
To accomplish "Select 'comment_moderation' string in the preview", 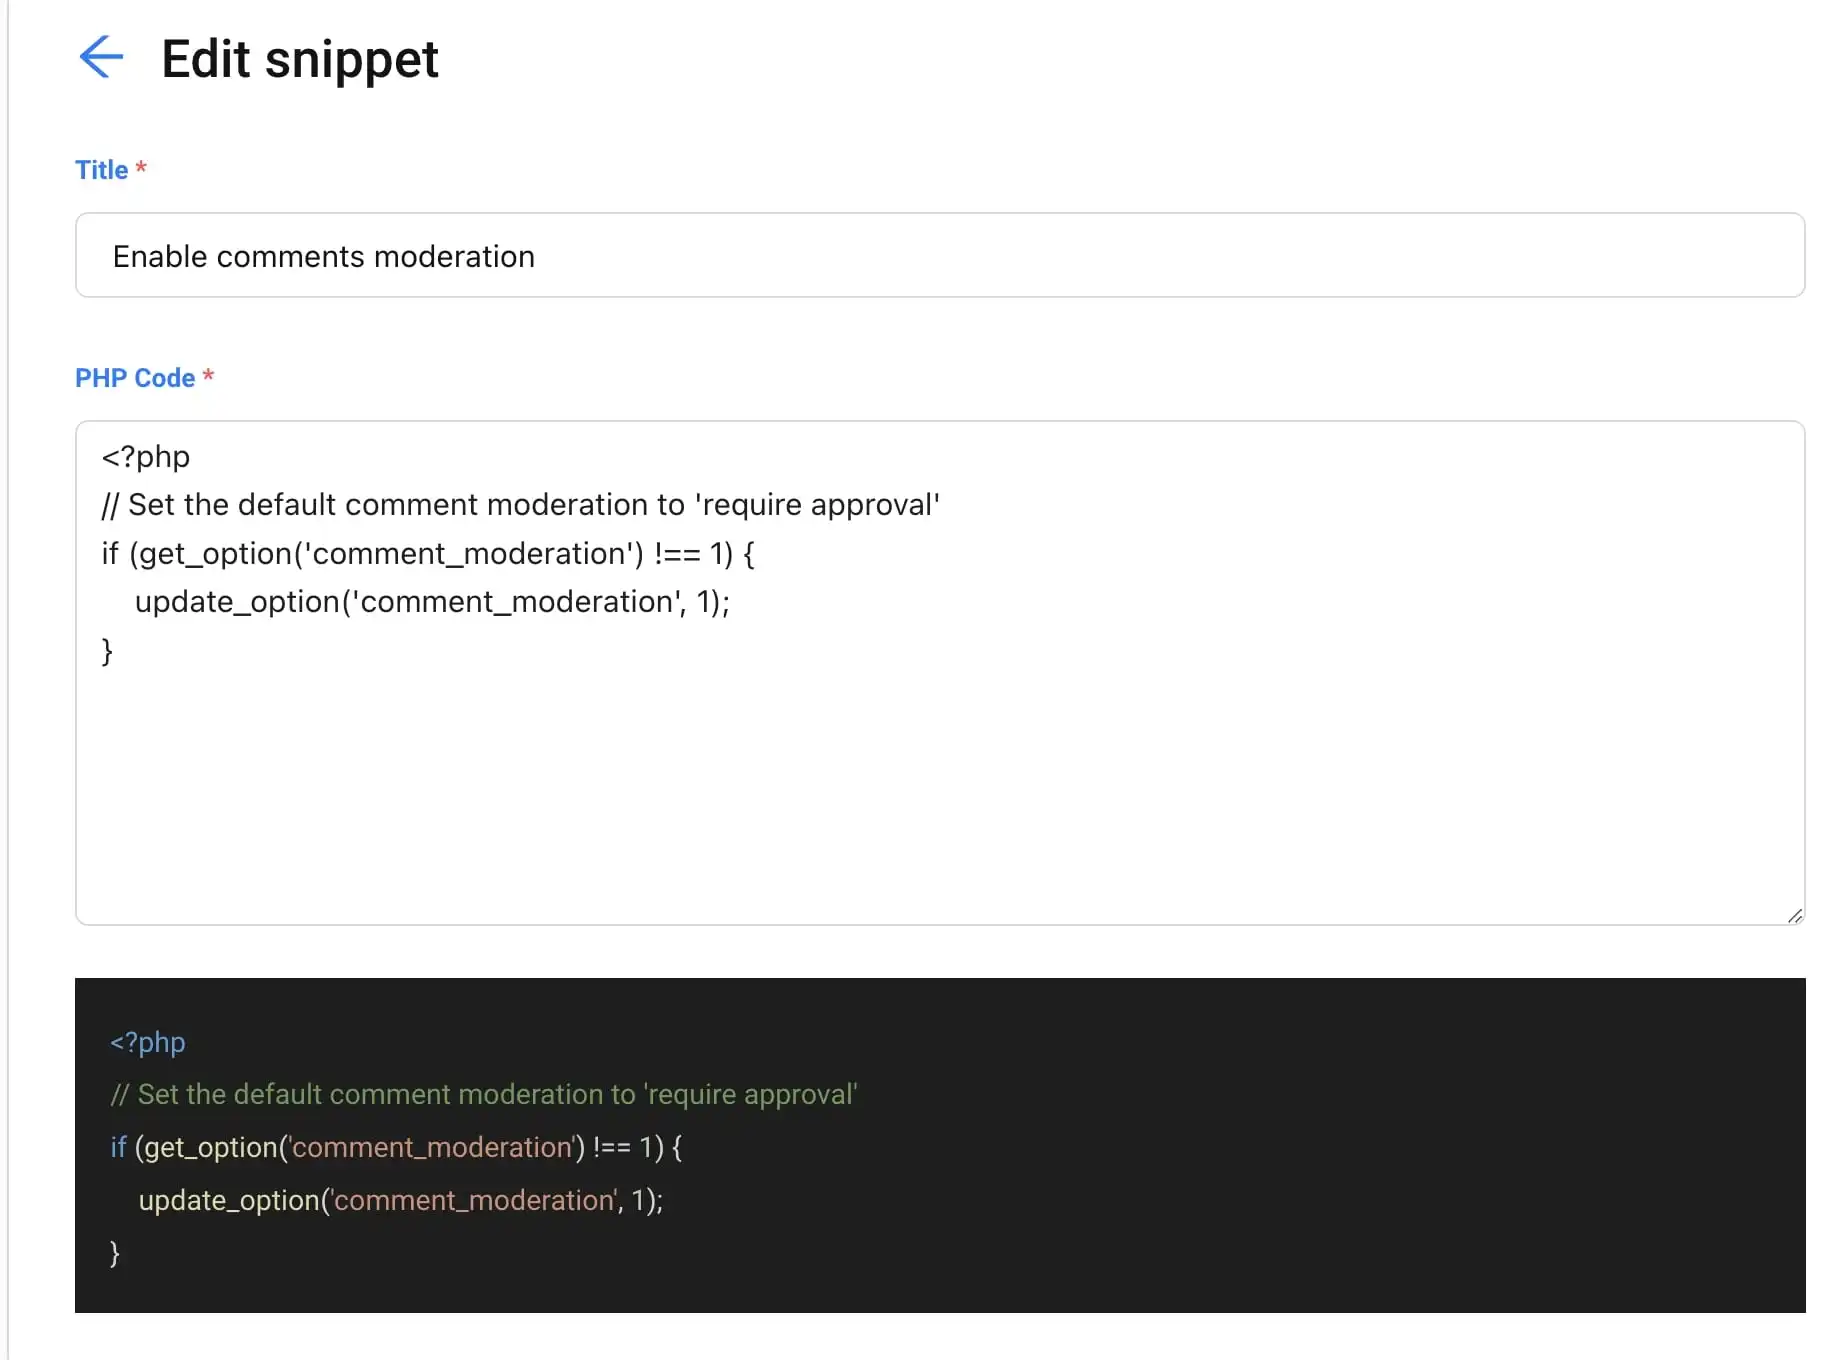I will (x=430, y=1147).
